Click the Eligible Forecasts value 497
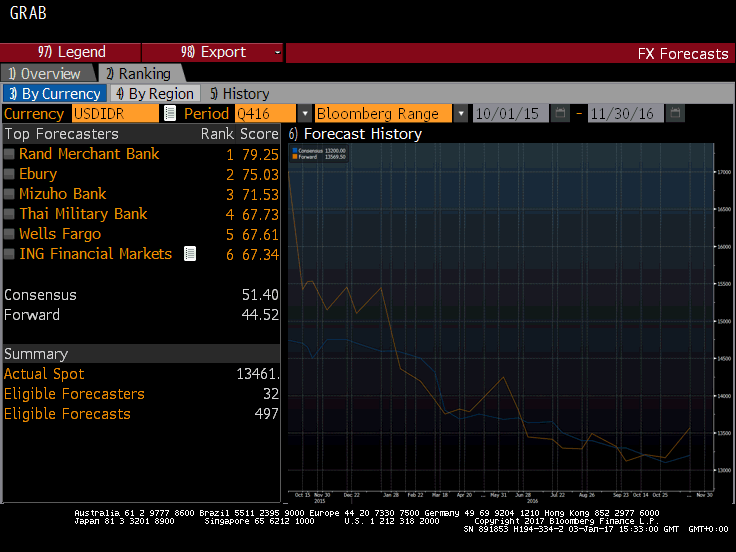 point(266,414)
